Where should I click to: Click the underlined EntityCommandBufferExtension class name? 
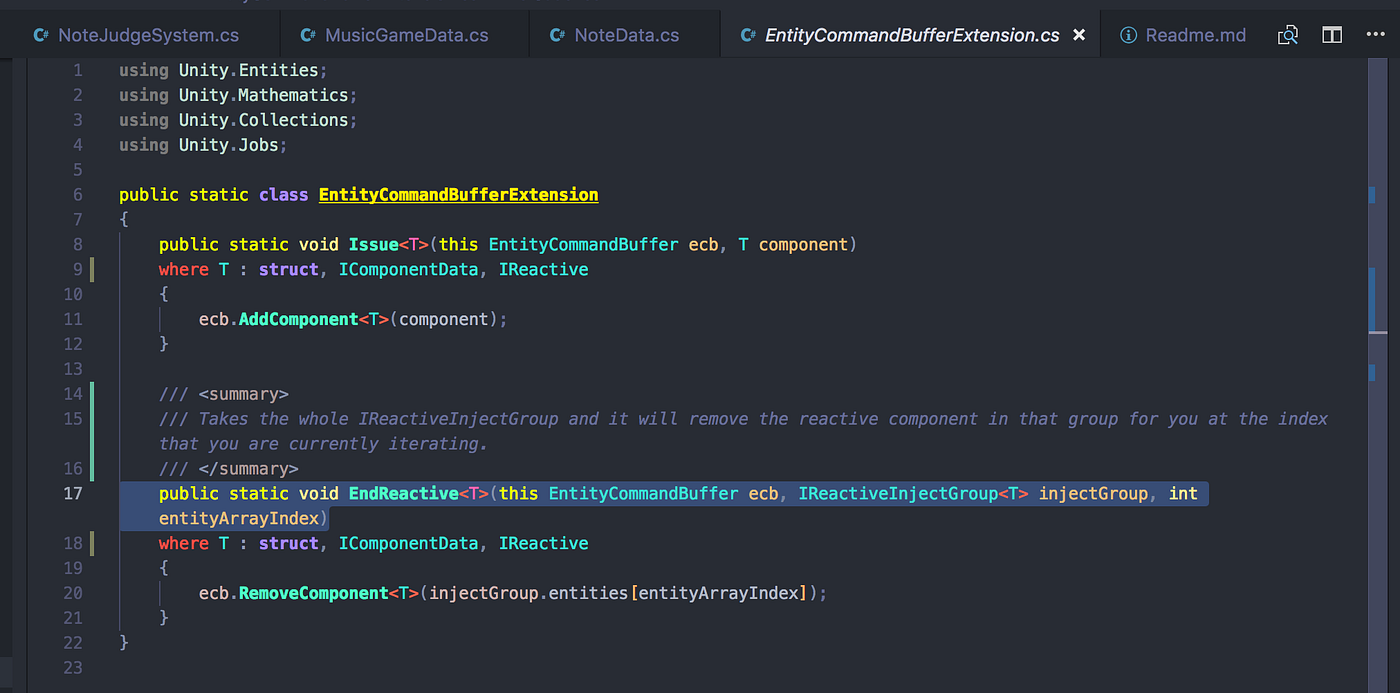click(x=458, y=194)
